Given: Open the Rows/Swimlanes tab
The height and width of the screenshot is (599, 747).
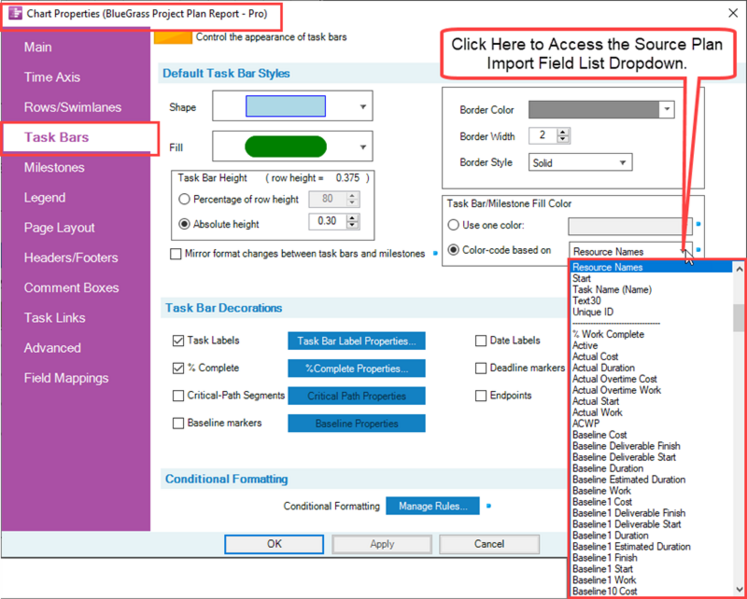Looking at the screenshot, I should point(73,107).
